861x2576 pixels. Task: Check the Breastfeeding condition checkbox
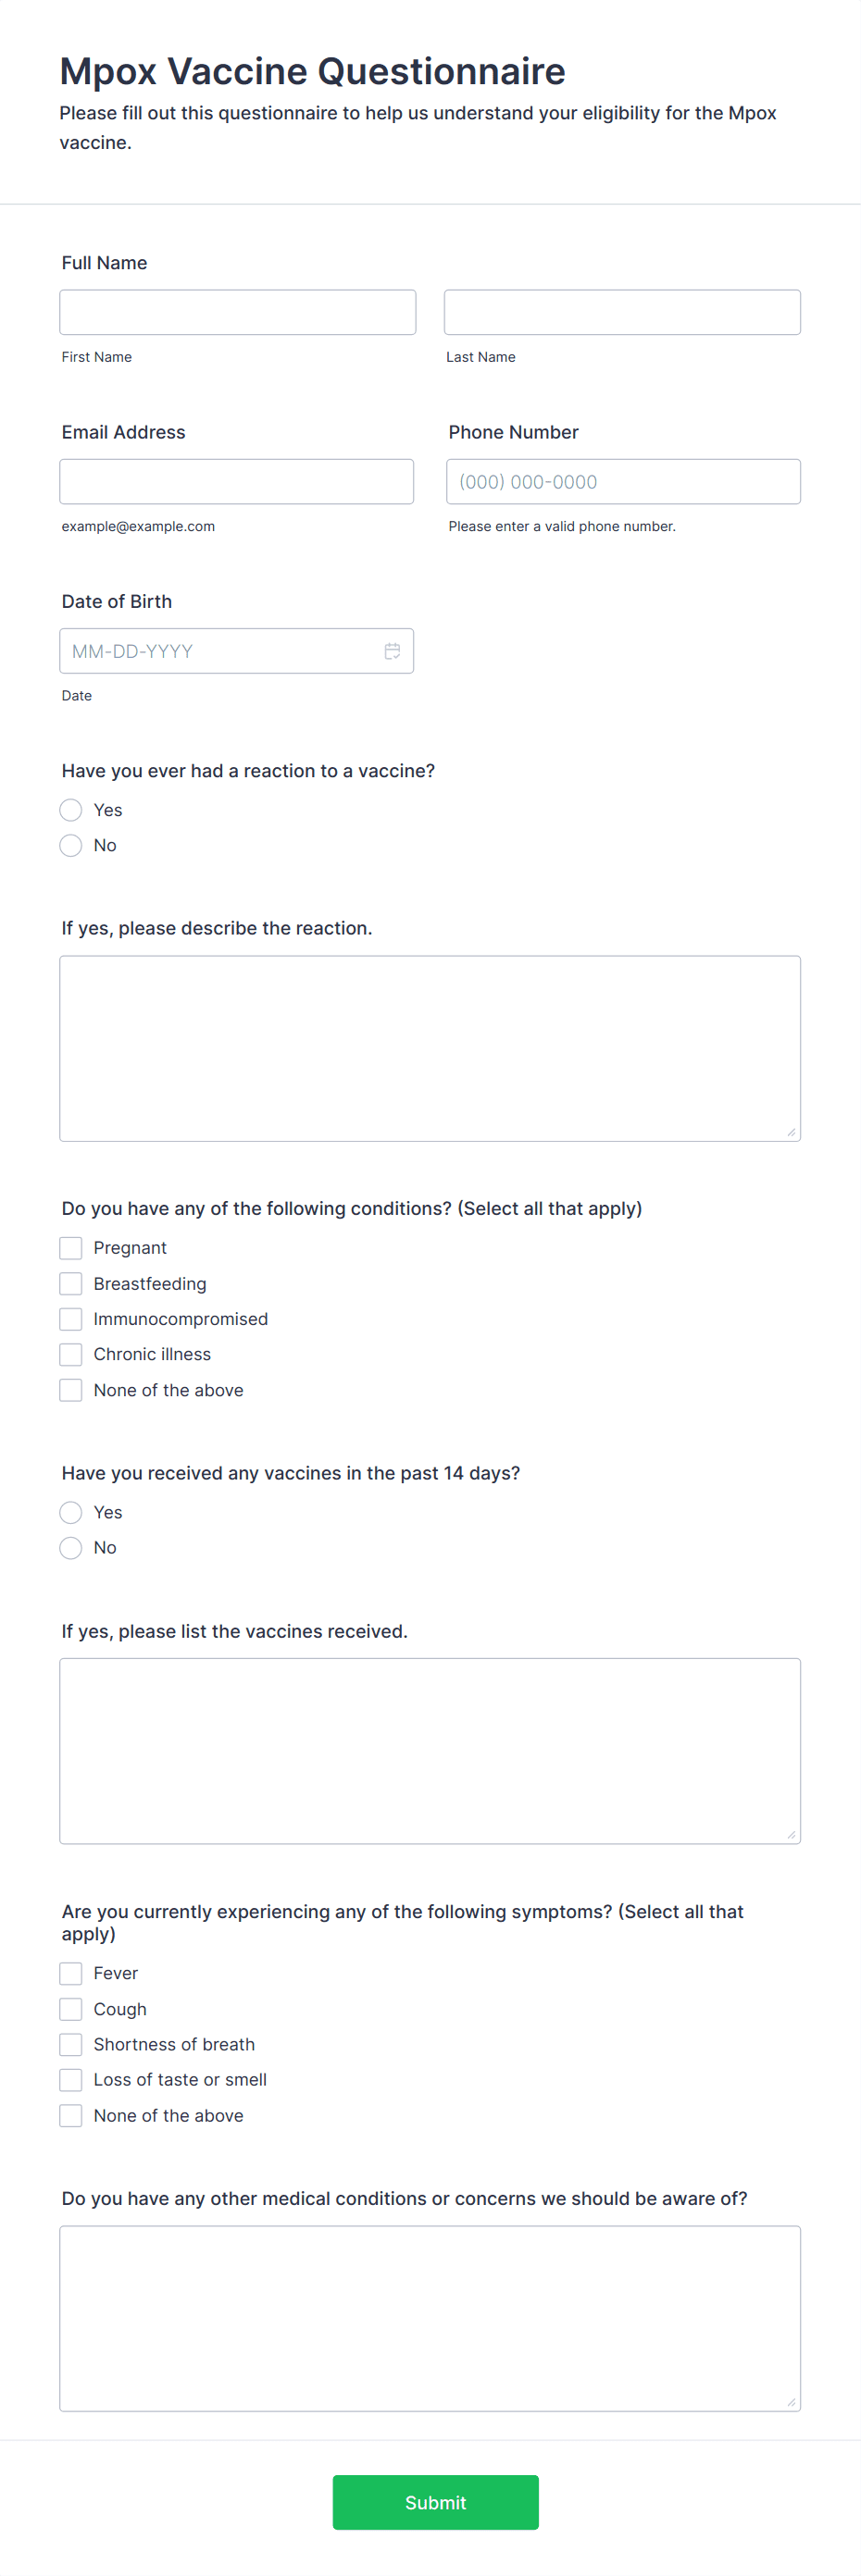70,1283
